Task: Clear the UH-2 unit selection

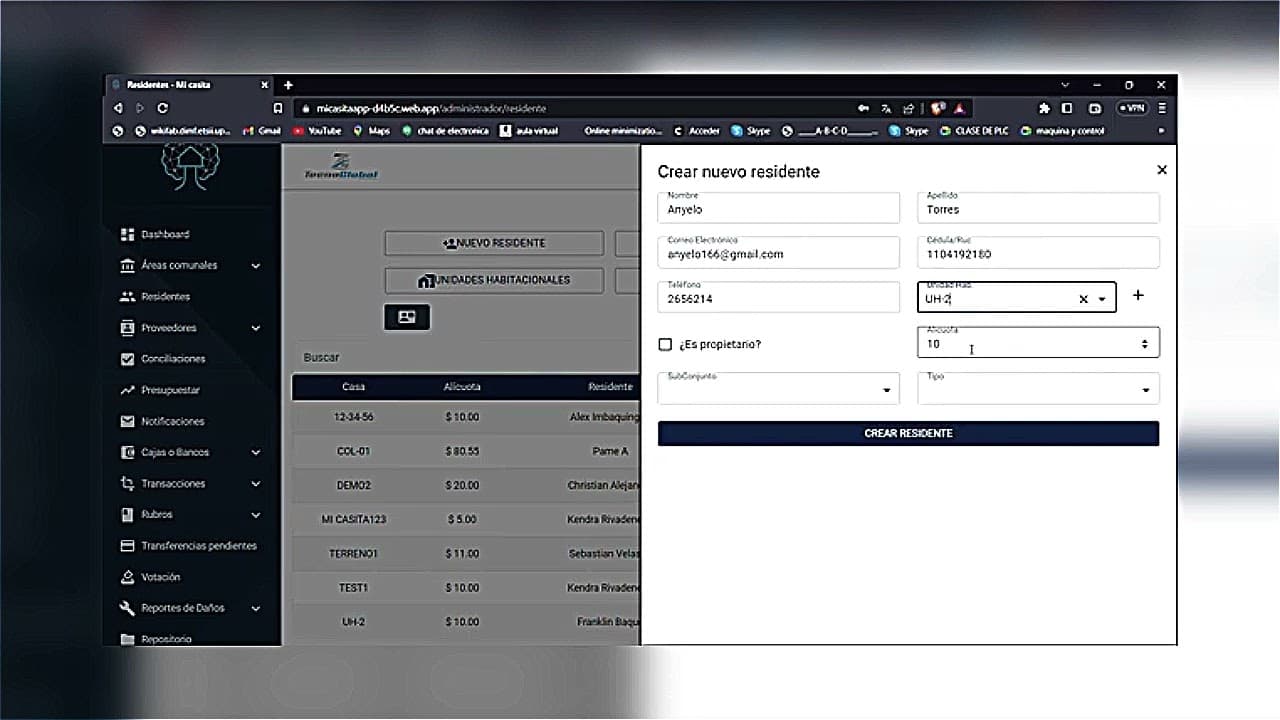Action: pos(1083,299)
